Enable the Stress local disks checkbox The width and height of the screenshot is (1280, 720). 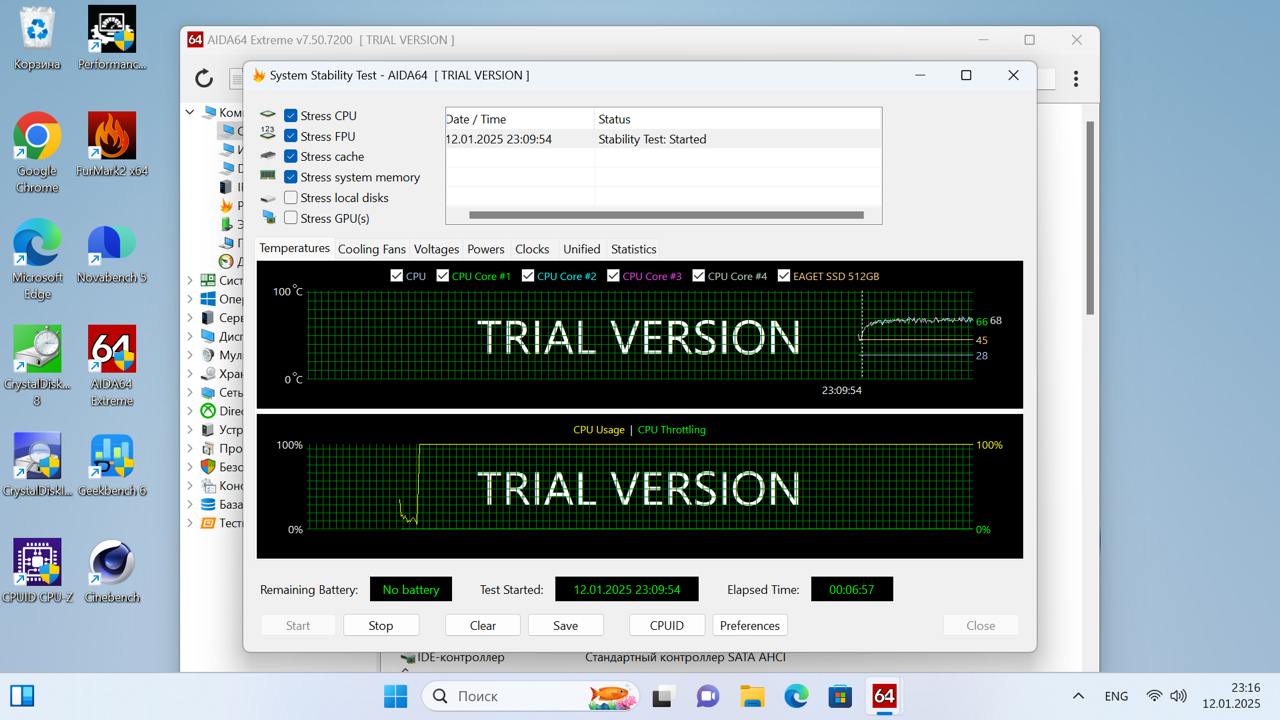point(291,198)
